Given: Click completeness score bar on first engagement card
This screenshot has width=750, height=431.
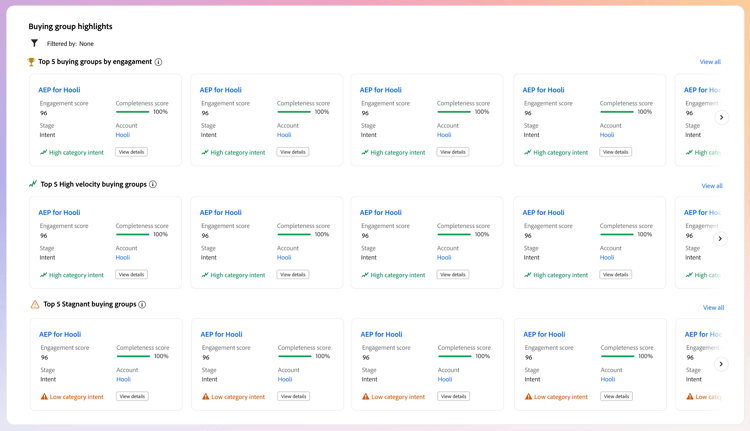Looking at the screenshot, I should 133,112.
